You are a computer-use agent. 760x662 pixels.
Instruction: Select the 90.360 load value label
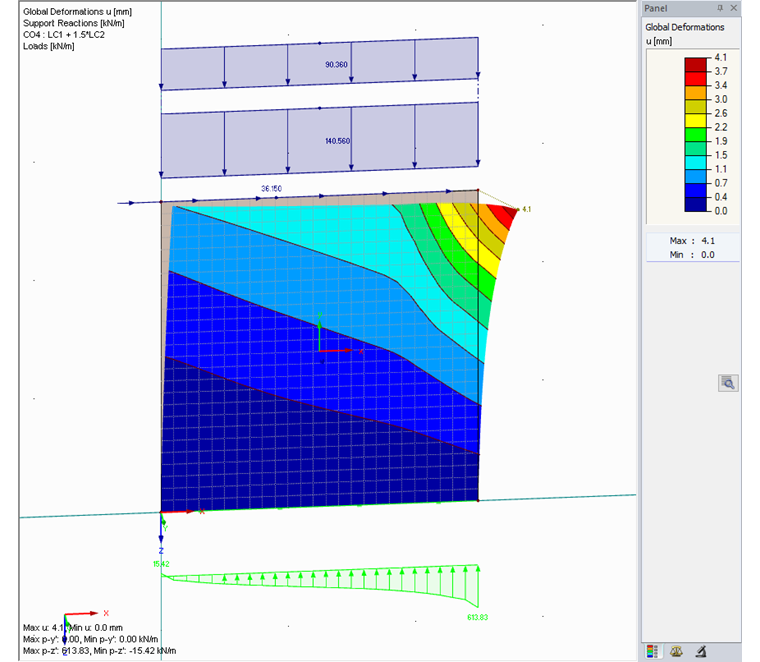coord(336,64)
